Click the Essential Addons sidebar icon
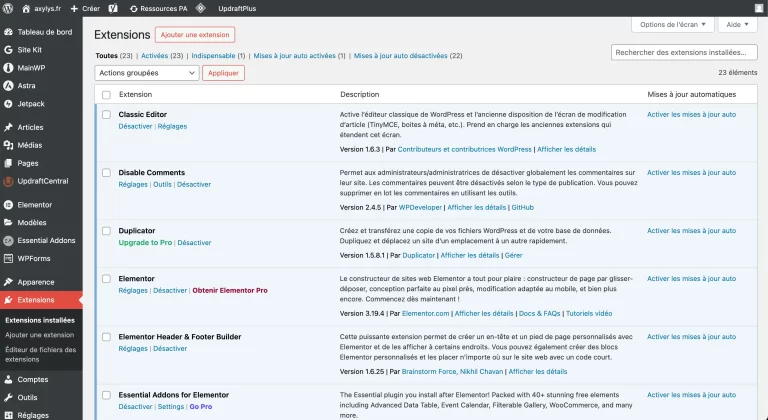The height and width of the screenshot is (420, 768). click(8, 241)
